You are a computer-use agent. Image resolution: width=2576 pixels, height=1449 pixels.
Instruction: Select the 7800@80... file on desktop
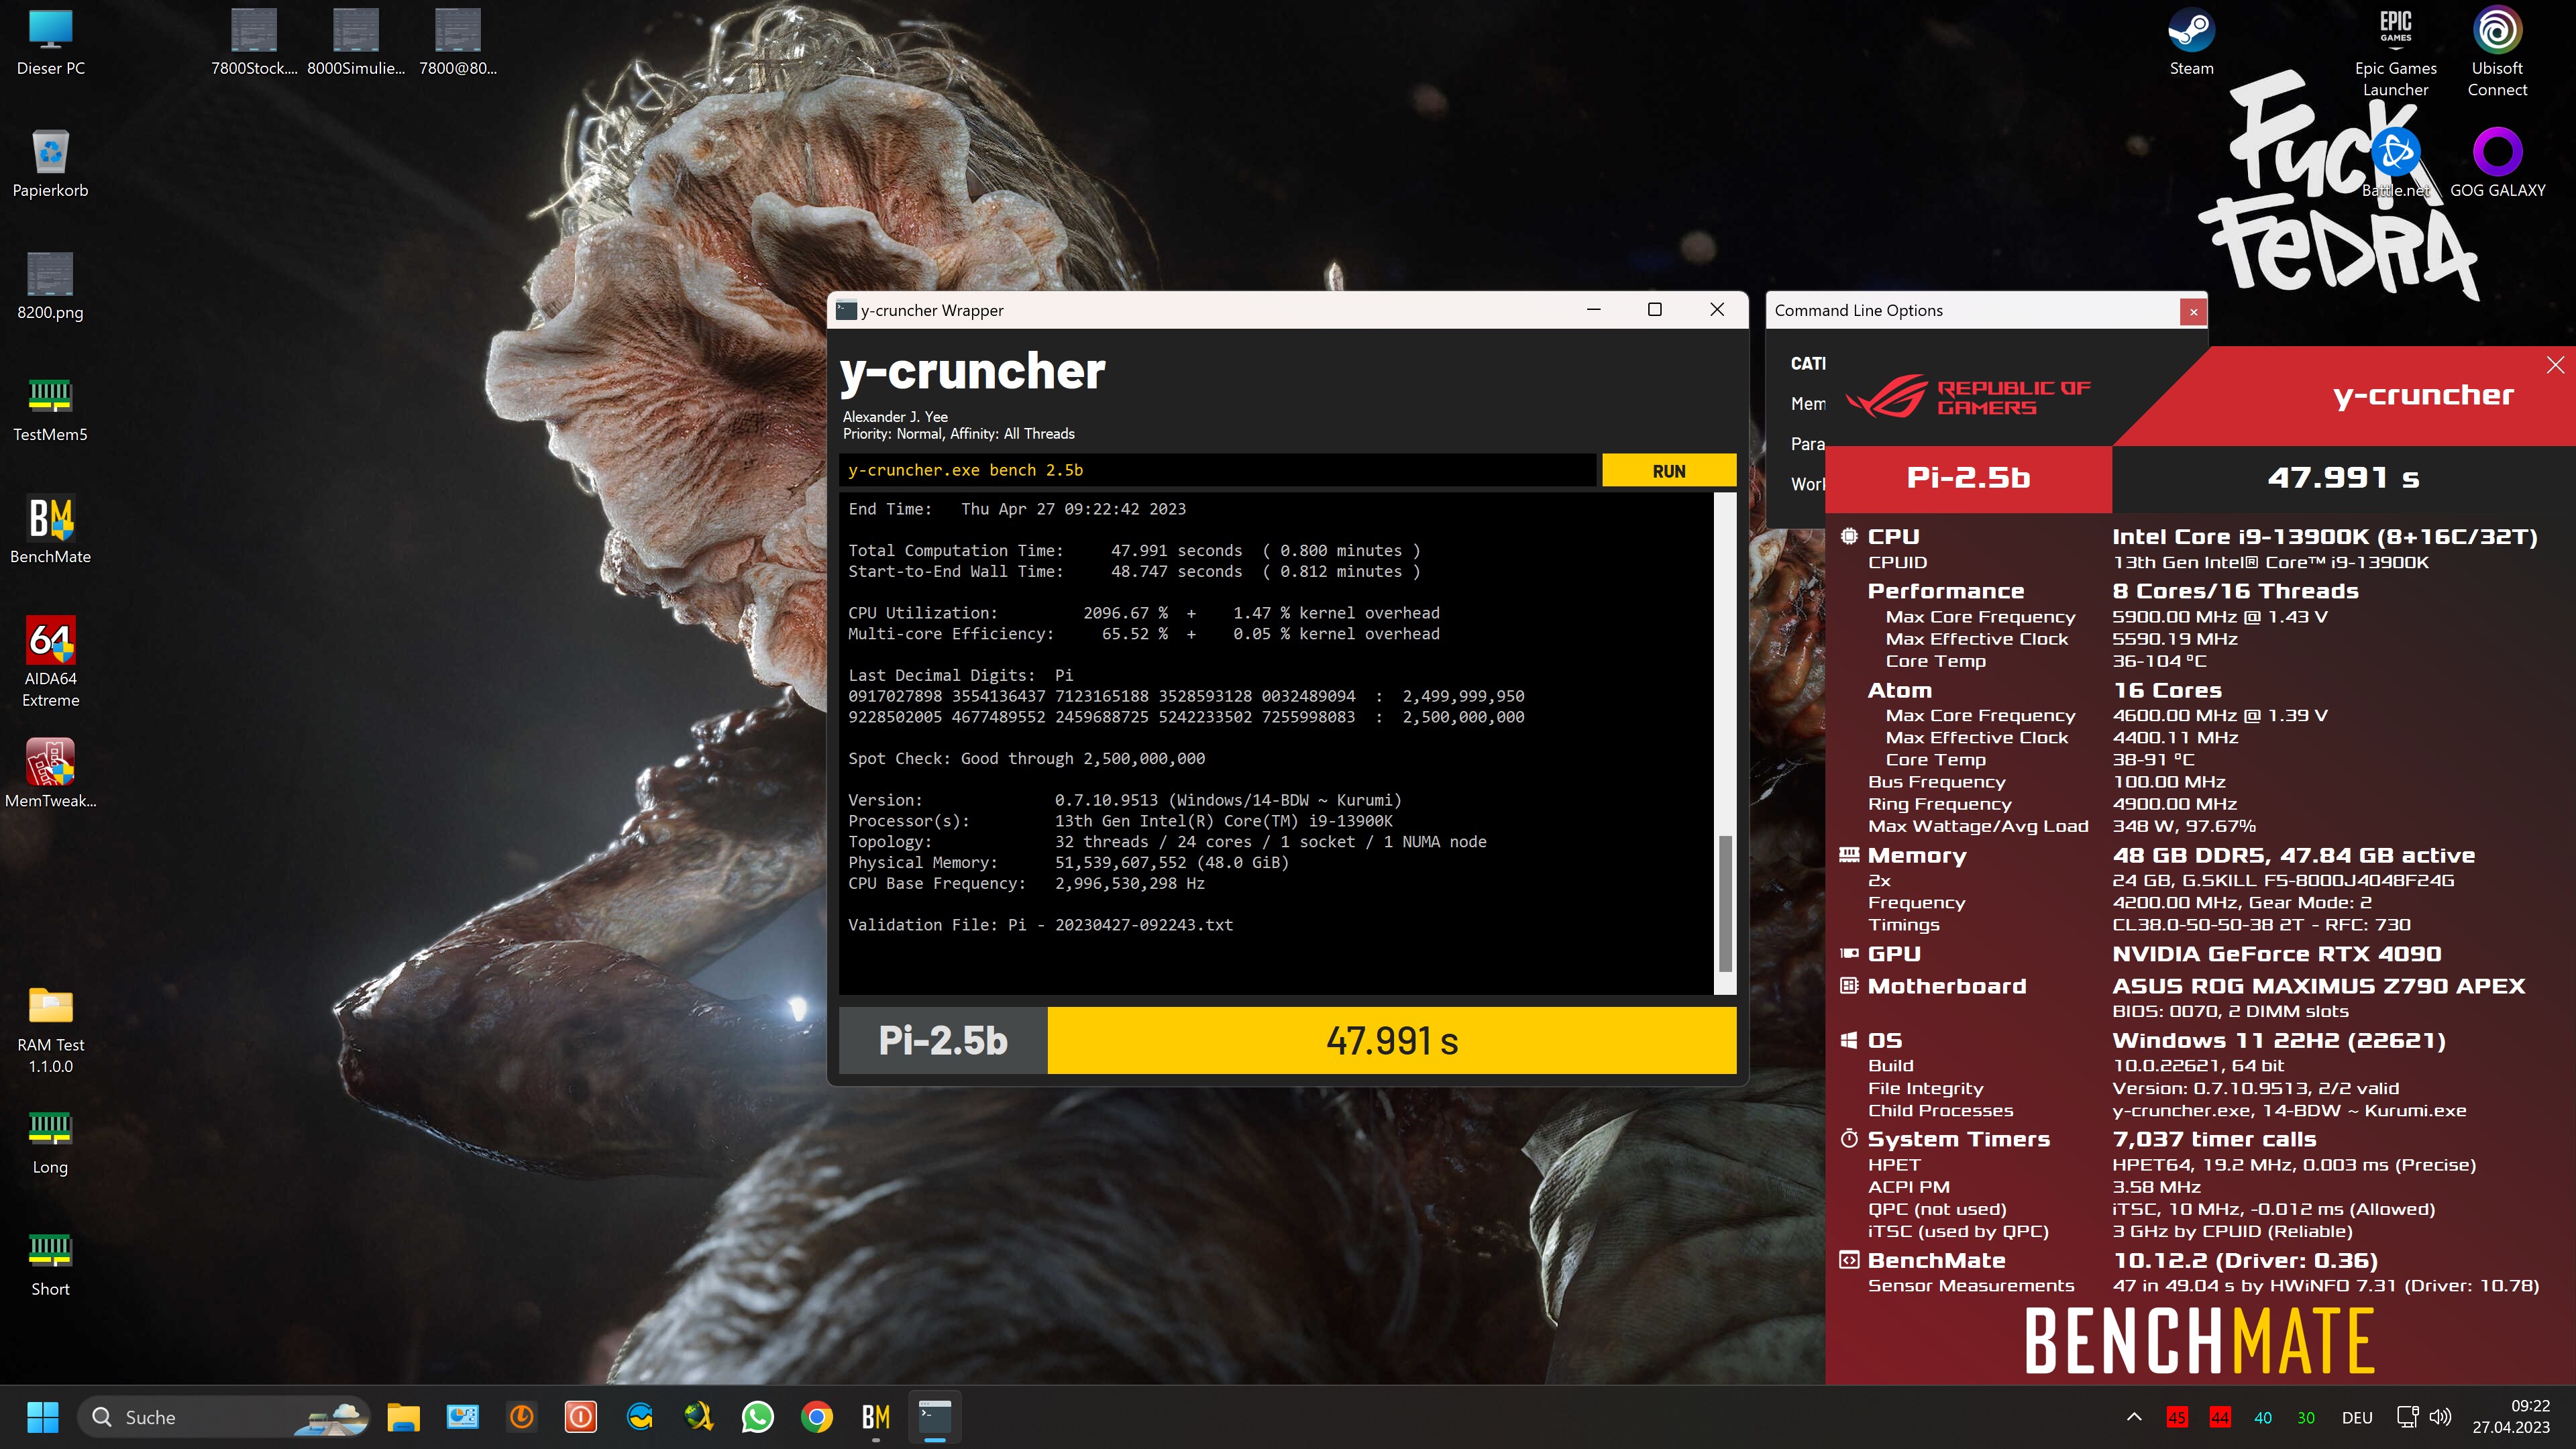coord(458,43)
